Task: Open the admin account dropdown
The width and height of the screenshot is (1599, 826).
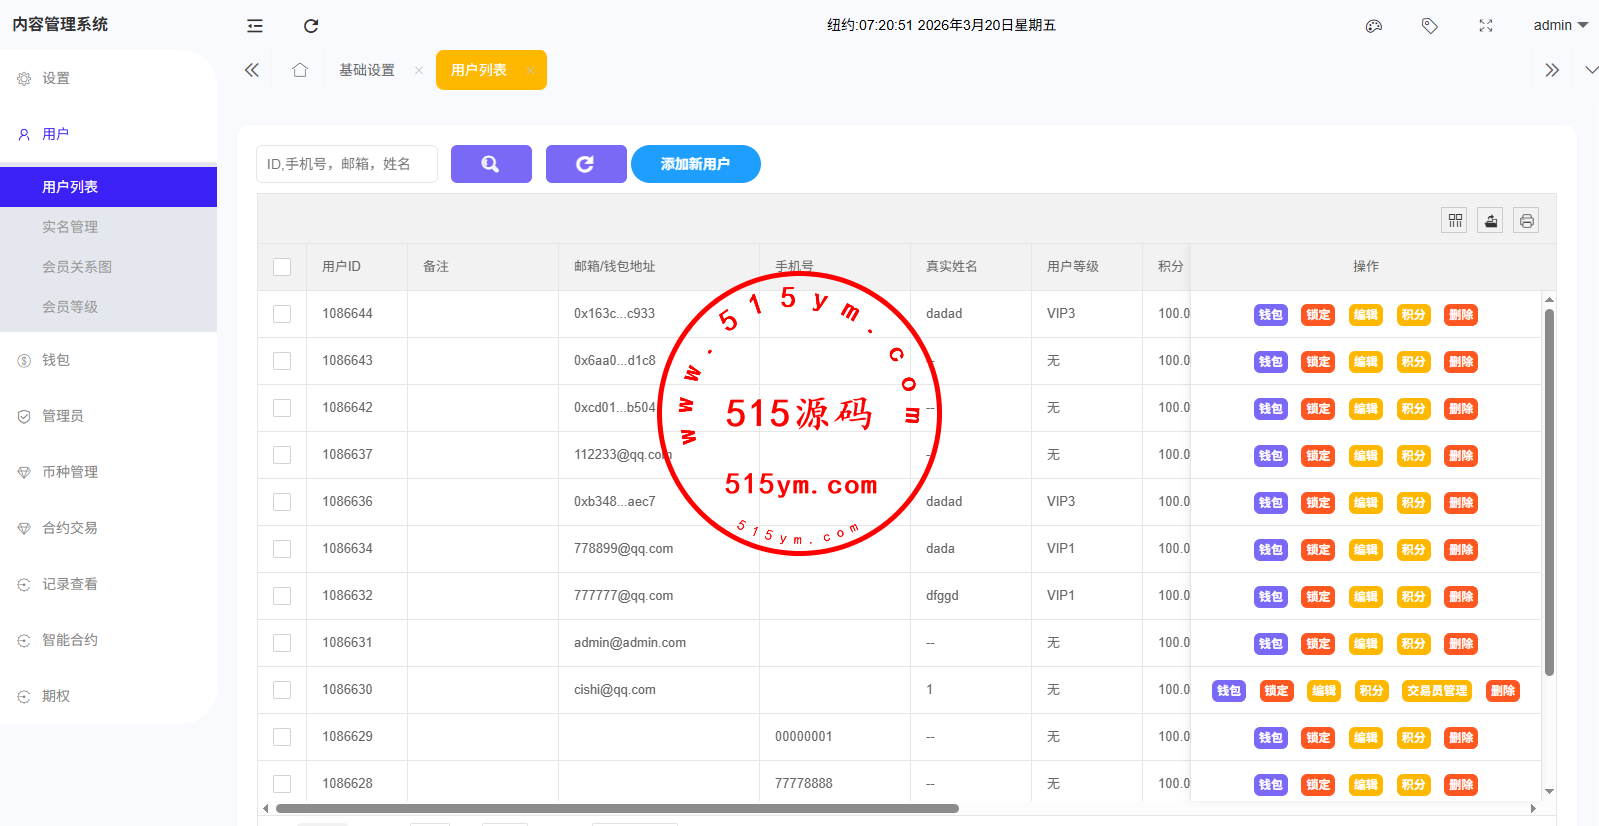Action: (x=1560, y=26)
